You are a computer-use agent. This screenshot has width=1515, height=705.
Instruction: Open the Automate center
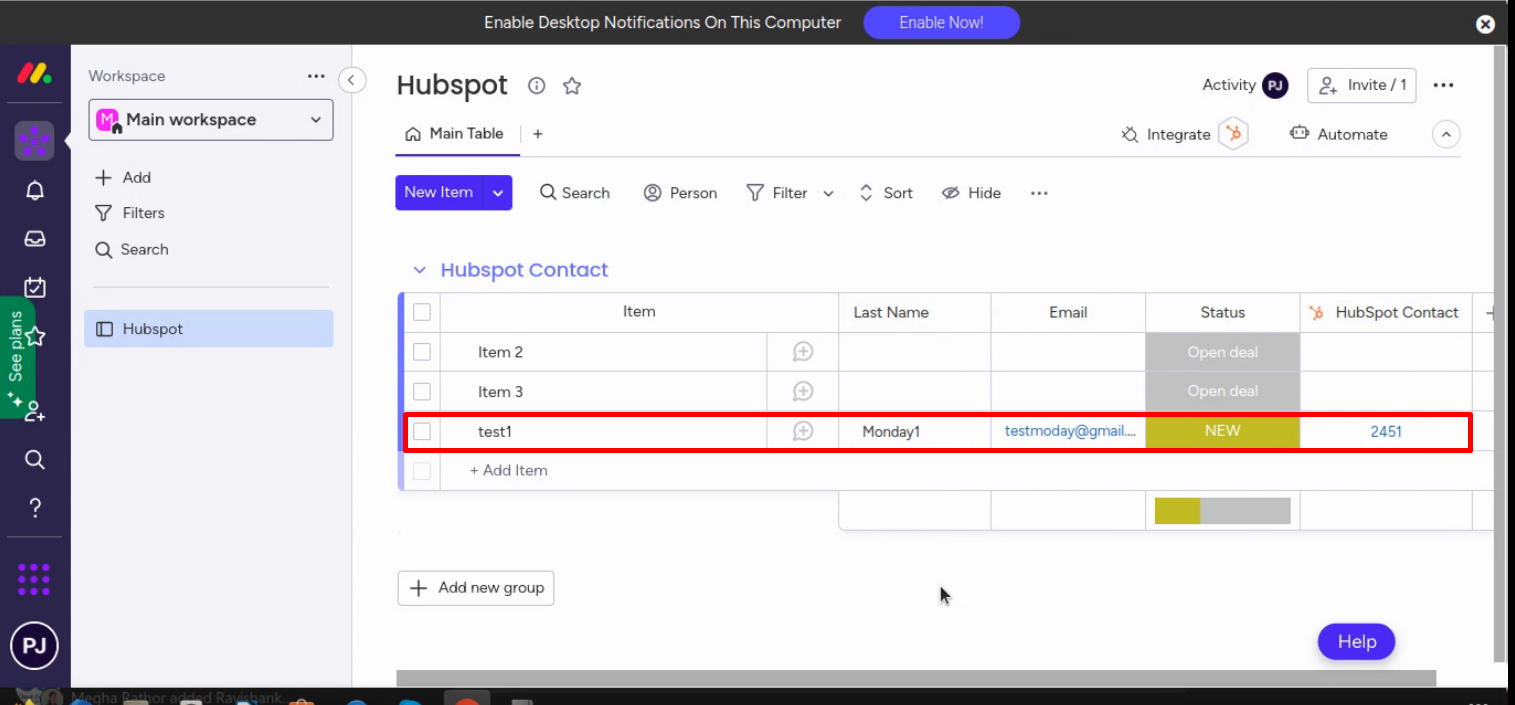click(1339, 134)
